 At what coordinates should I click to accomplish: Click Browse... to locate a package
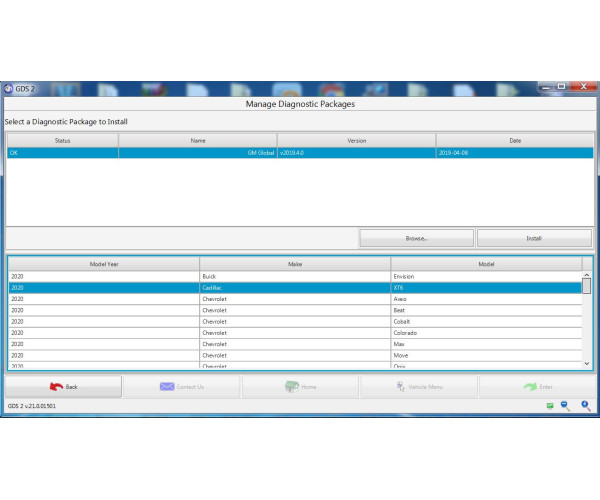[416, 238]
